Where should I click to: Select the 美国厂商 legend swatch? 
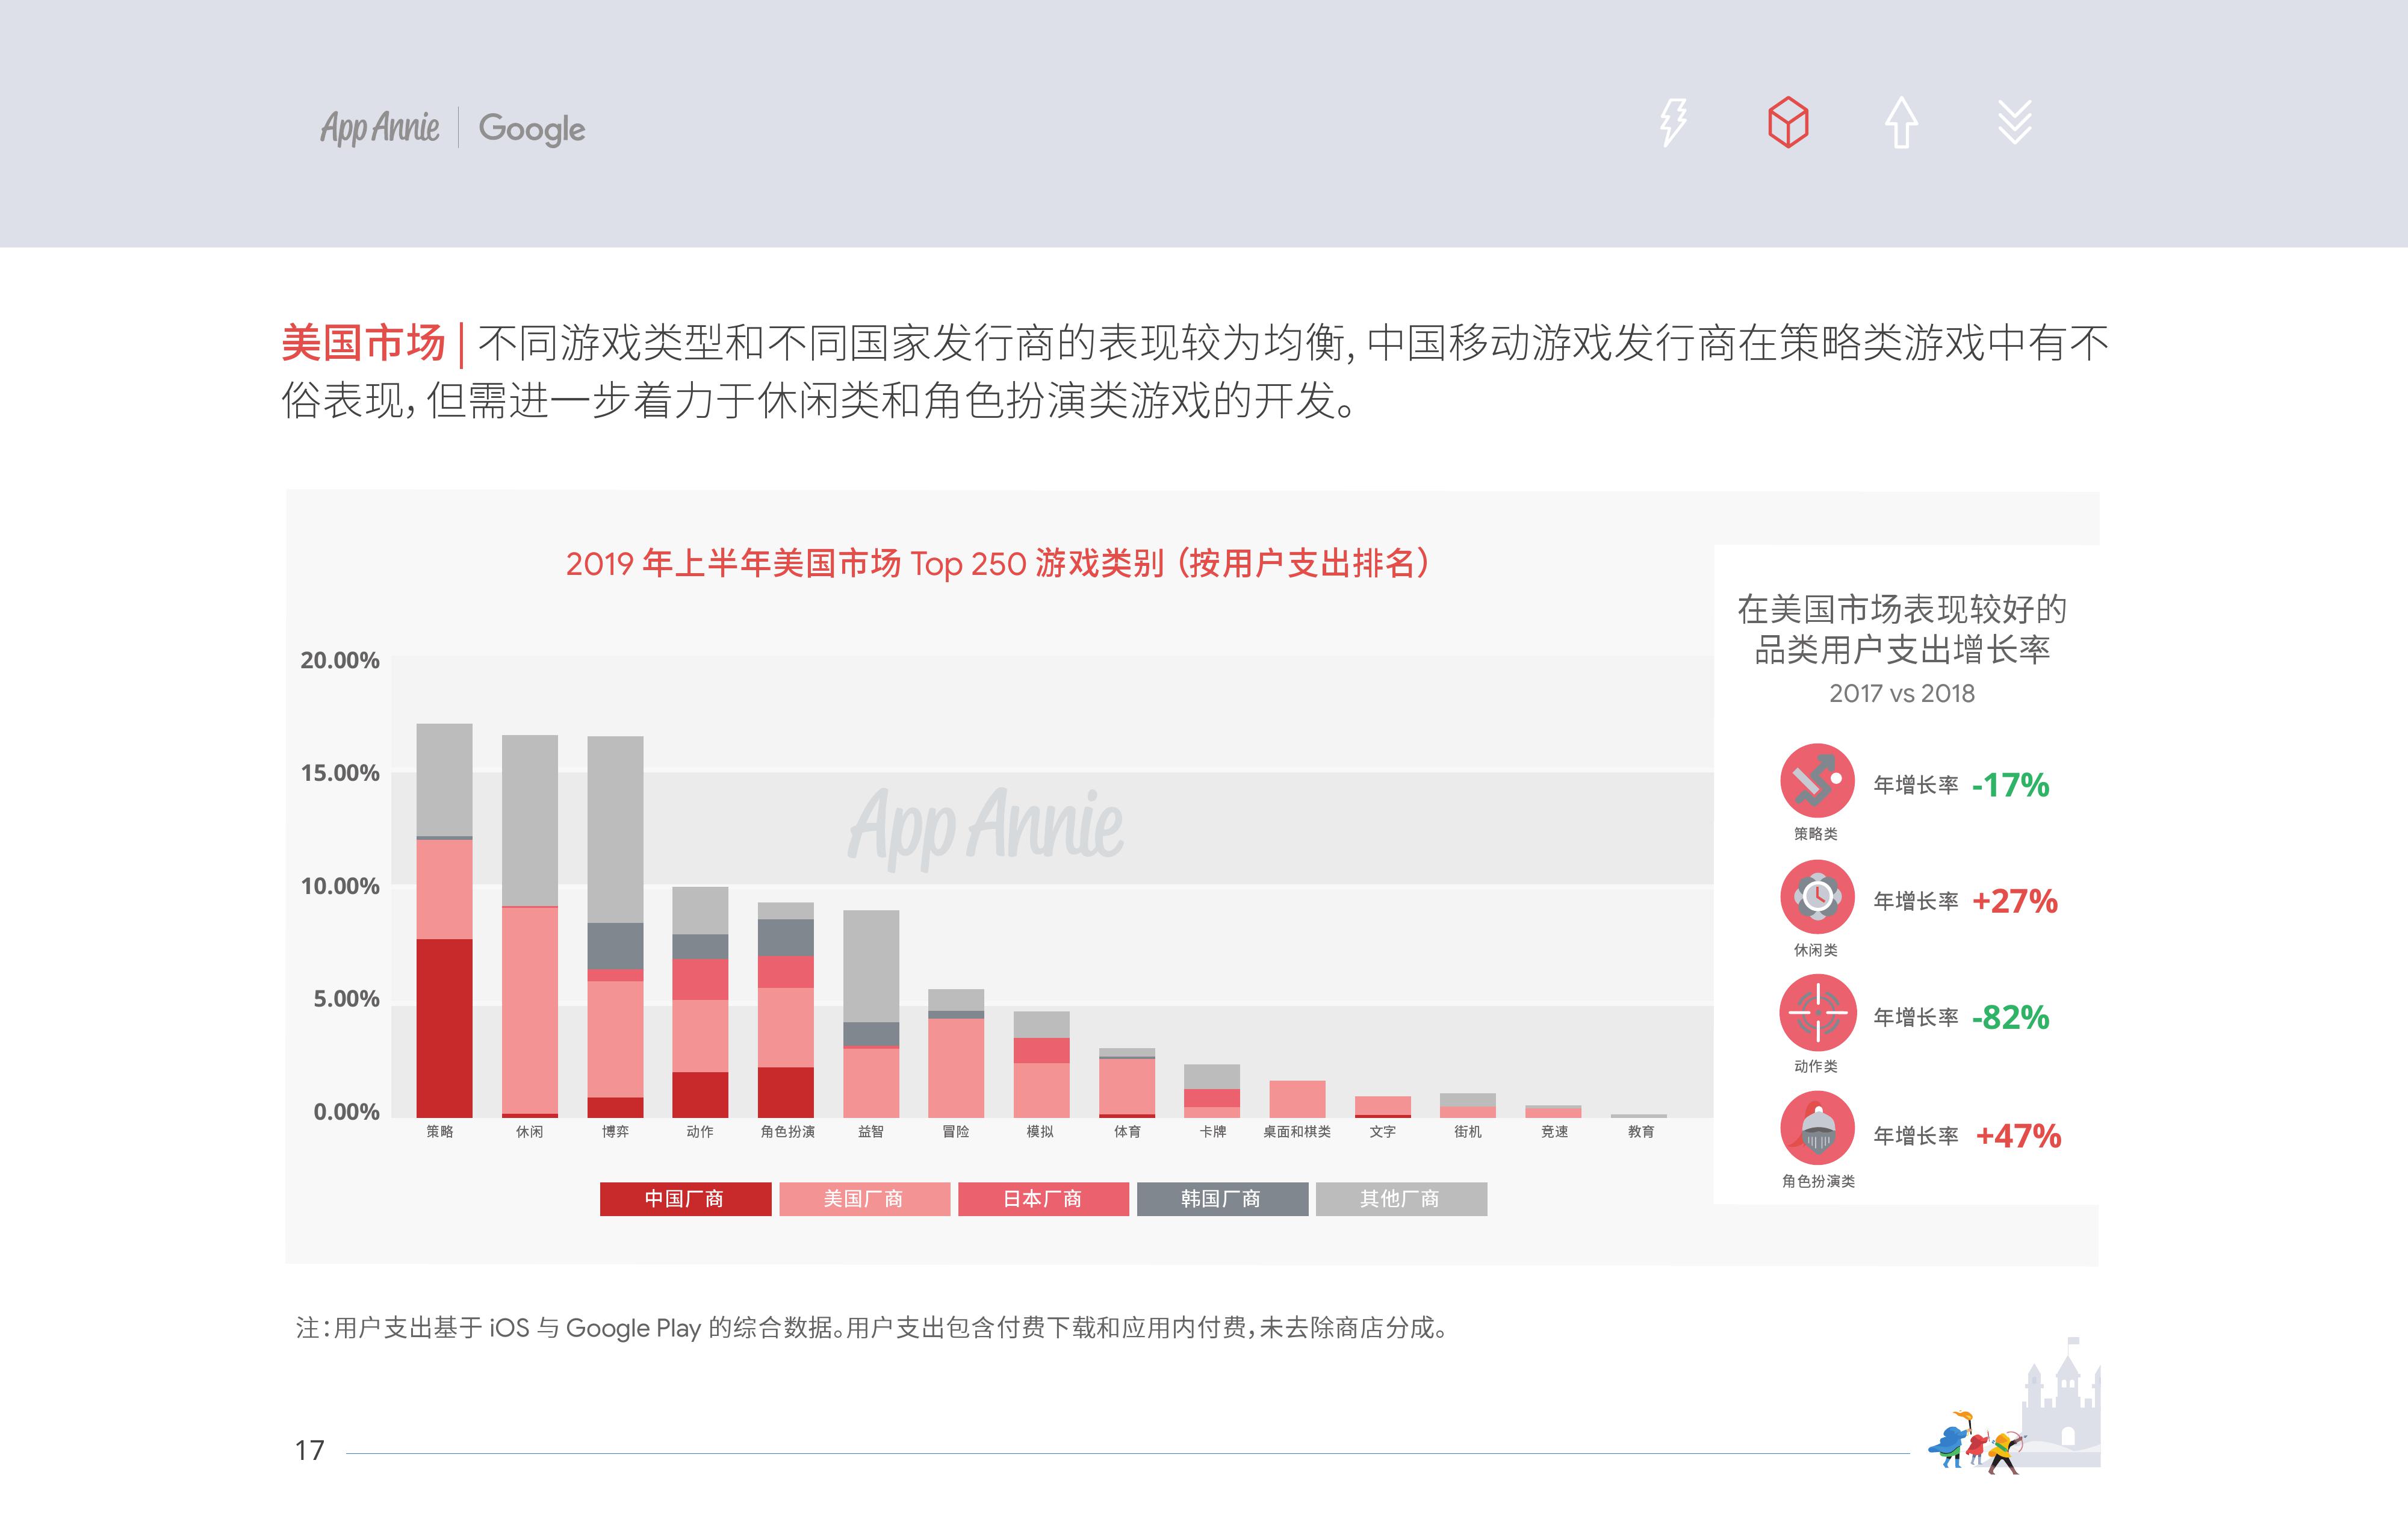(864, 1198)
